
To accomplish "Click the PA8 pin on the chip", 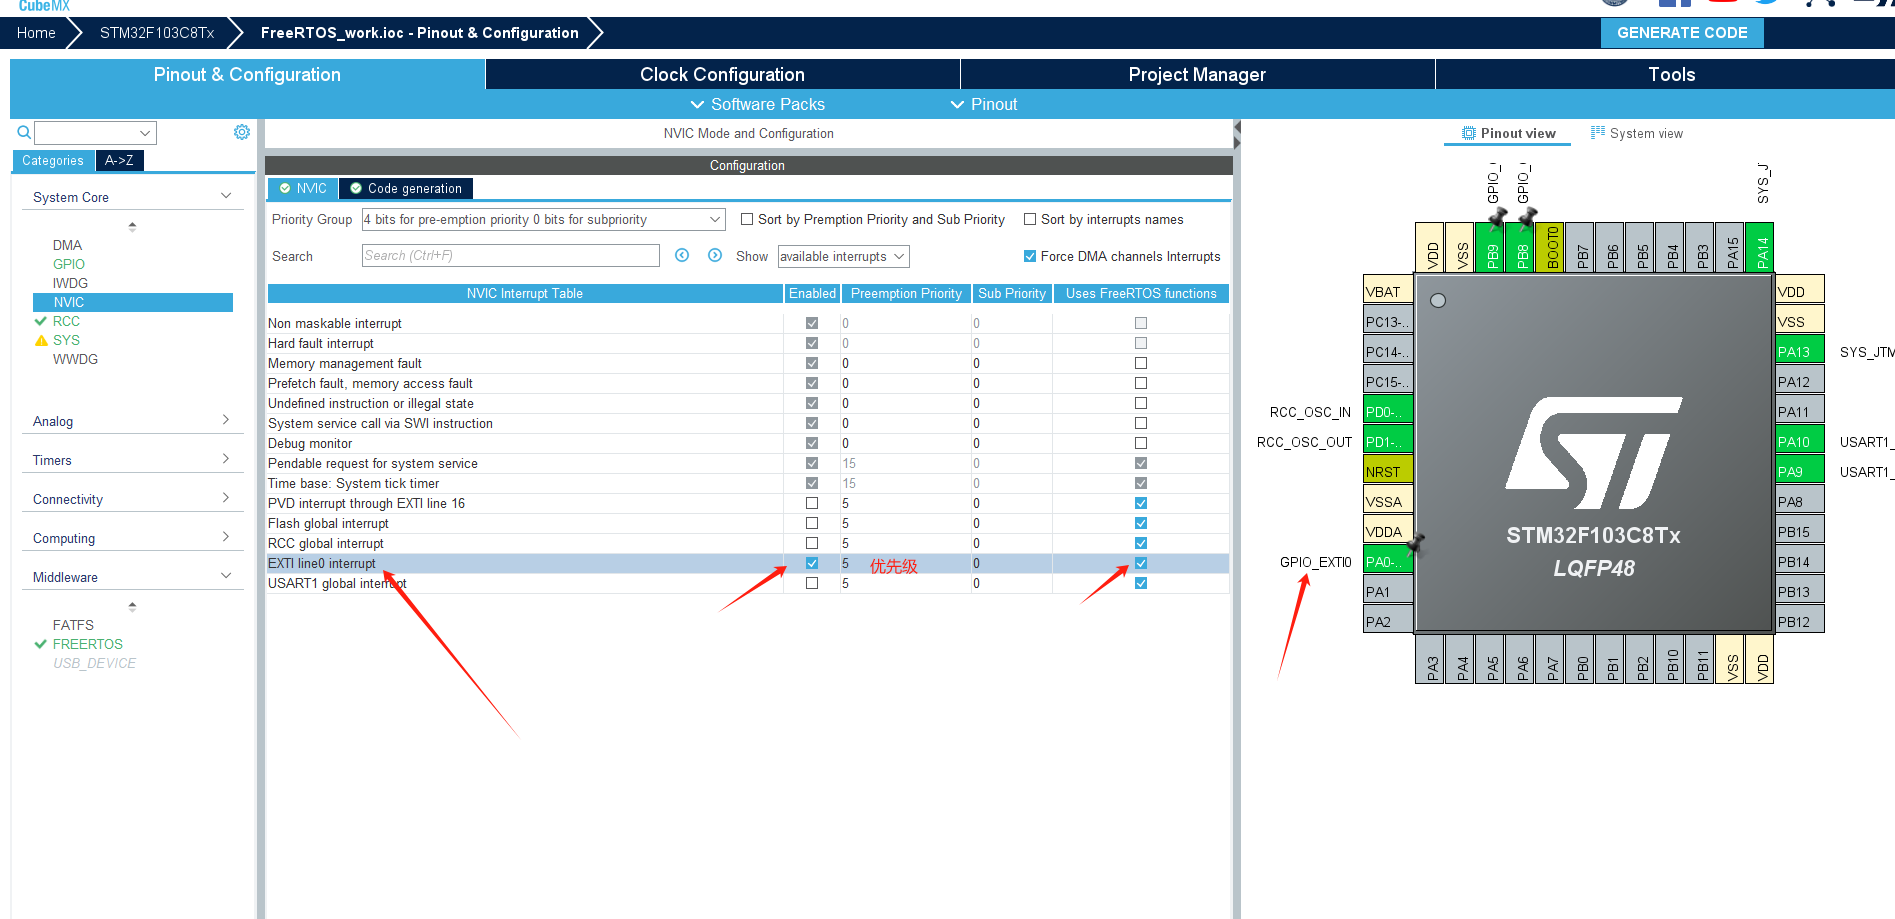I will pos(1800,501).
